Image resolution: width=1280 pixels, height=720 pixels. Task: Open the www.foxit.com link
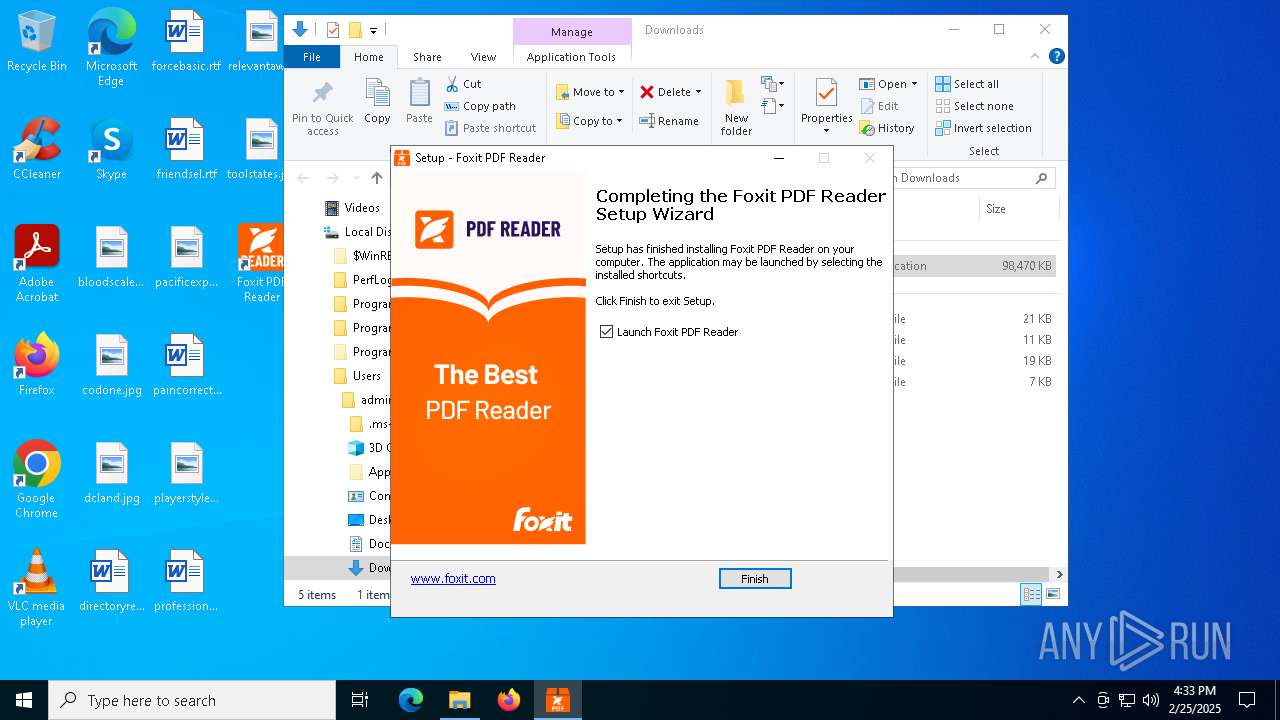(453, 578)
